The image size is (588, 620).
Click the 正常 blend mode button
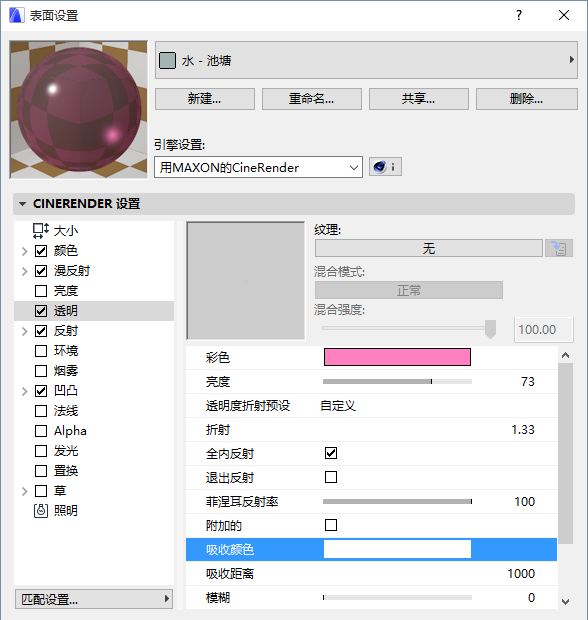click(x=409, y=290)
